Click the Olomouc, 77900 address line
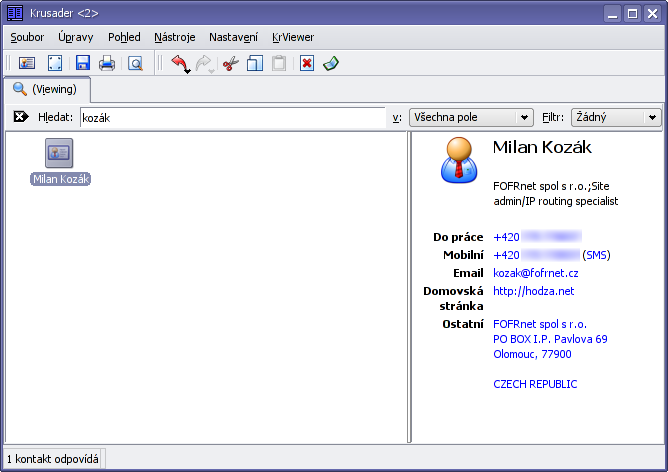The width and height of the screenshot is (668, 472). pyautogui.click(x=532, y=354)
